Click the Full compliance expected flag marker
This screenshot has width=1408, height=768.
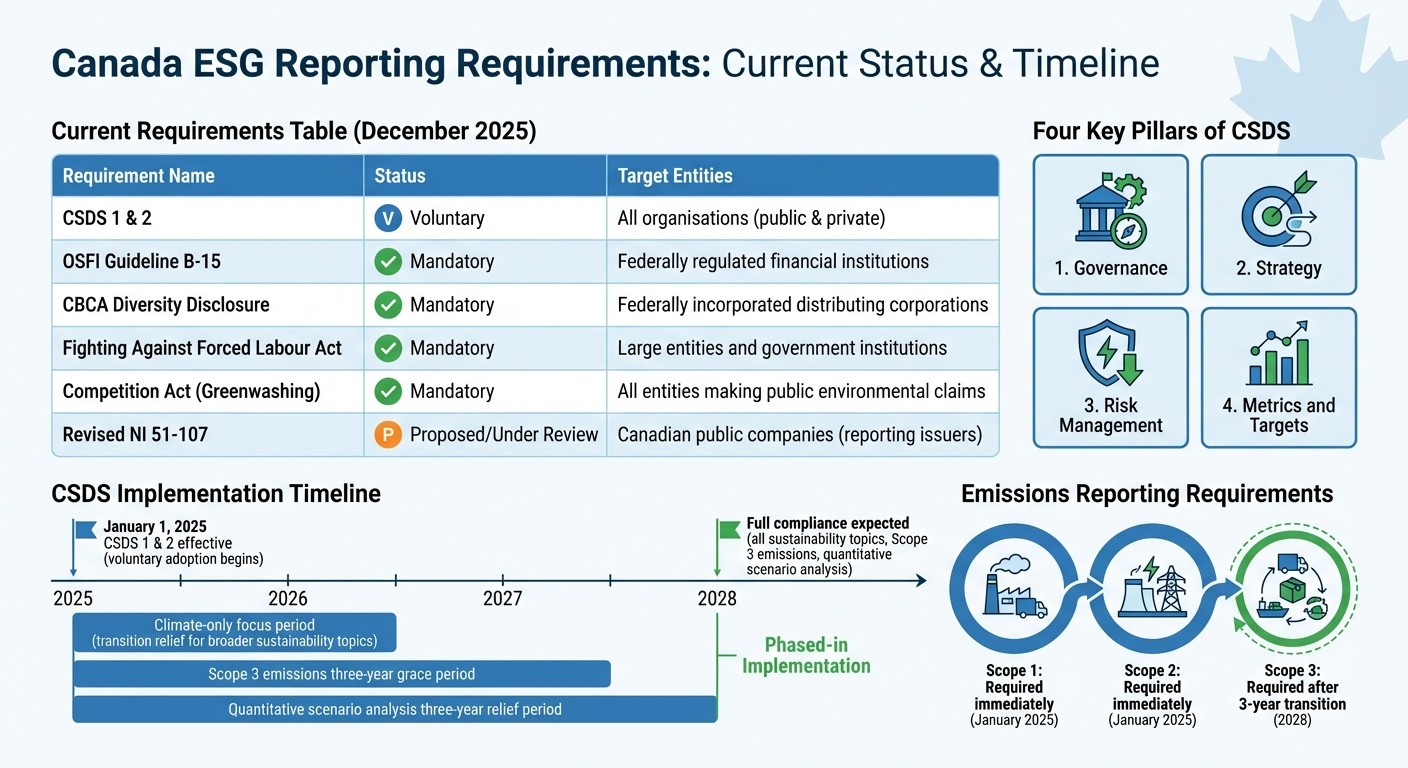[727, 527]
